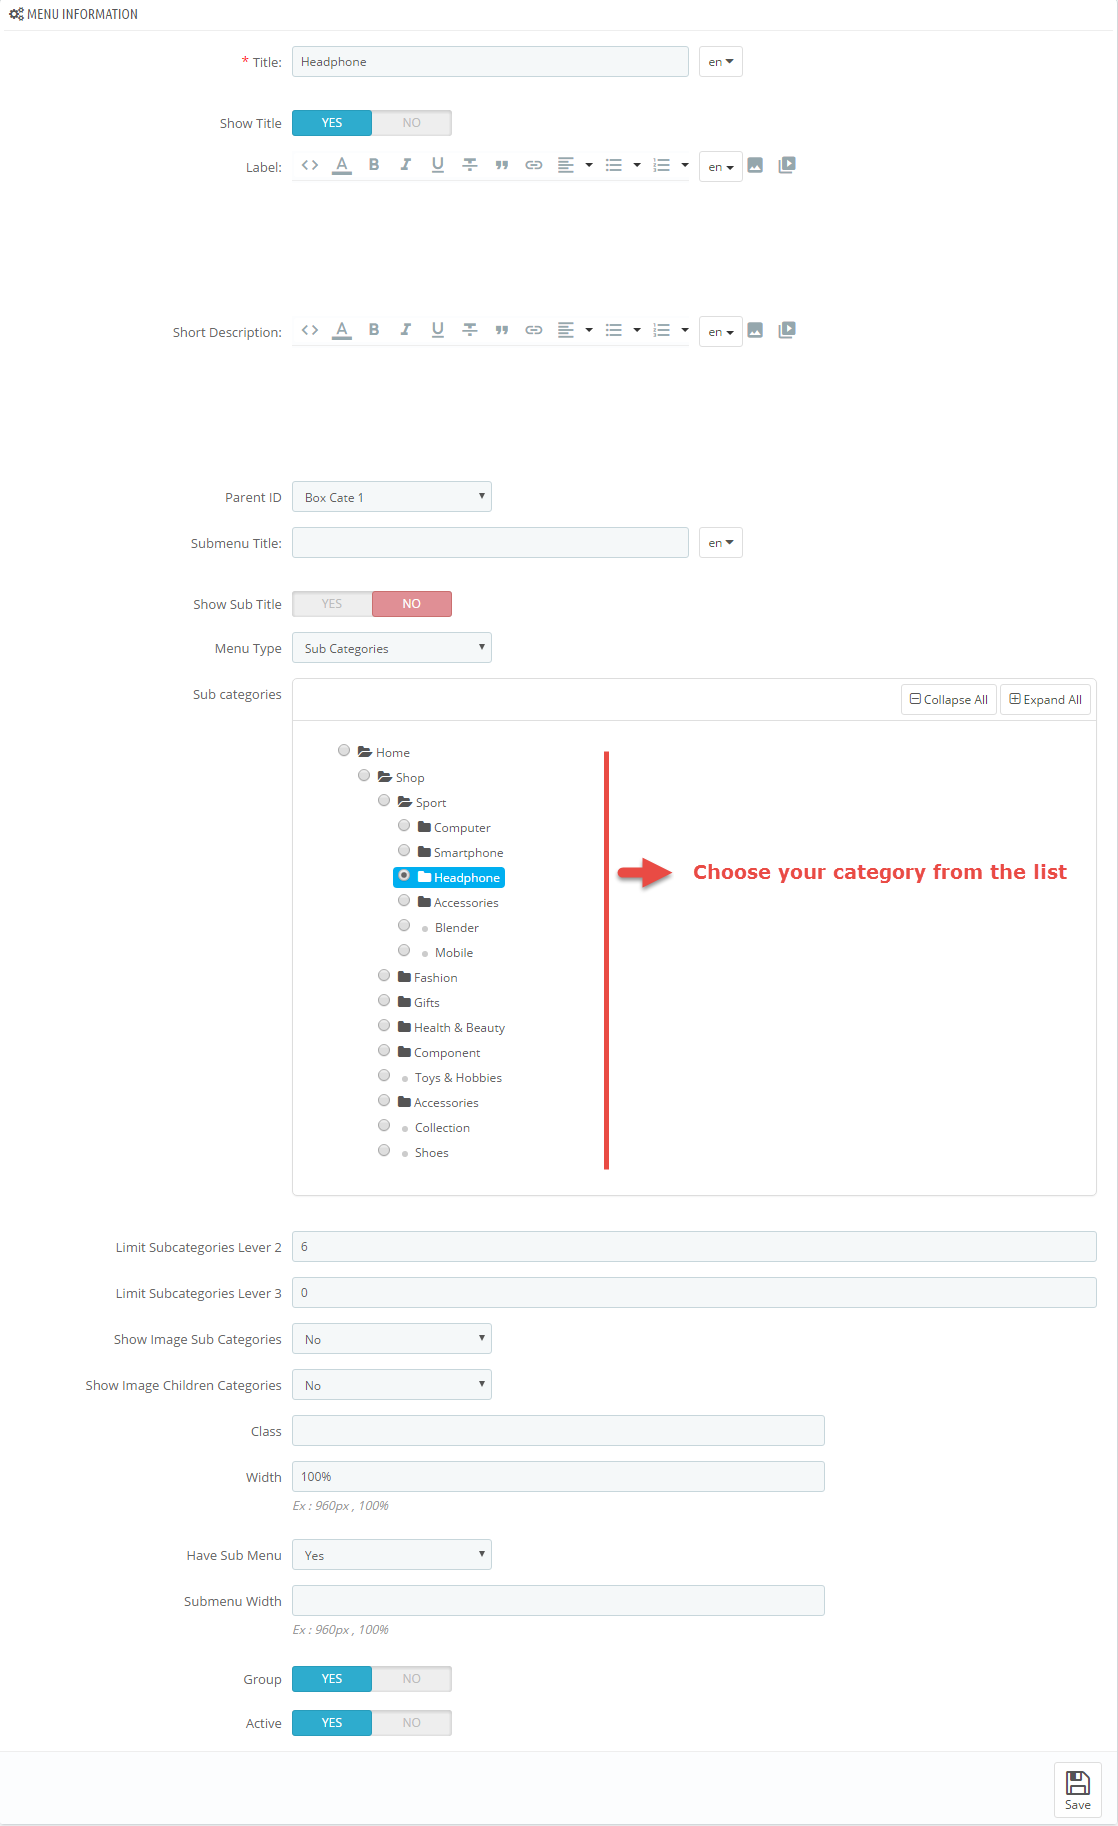
Task: Insert image in Short Description editor
Action: (x=755, y=330)
